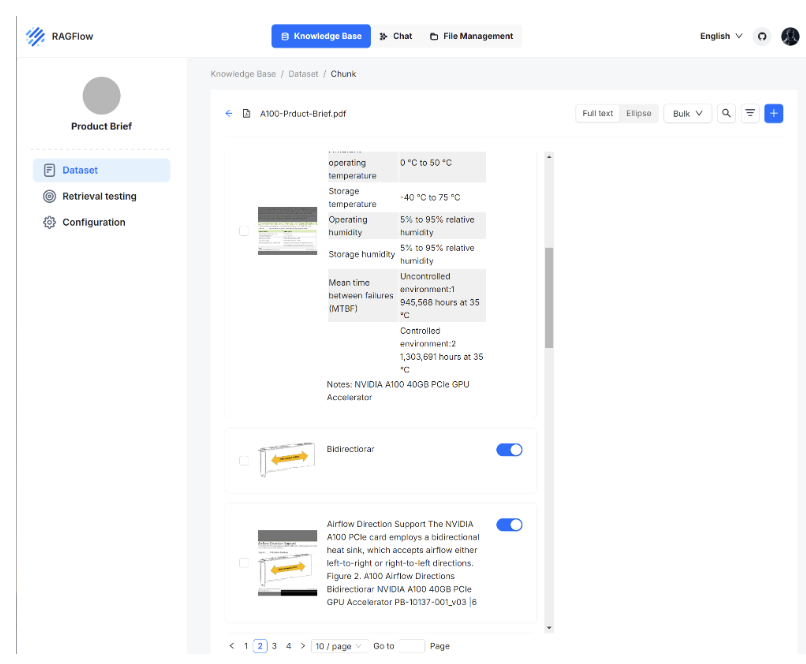Go to next page arrow in pagination
The image size is (806, 664).
click(x=303, y=646)
